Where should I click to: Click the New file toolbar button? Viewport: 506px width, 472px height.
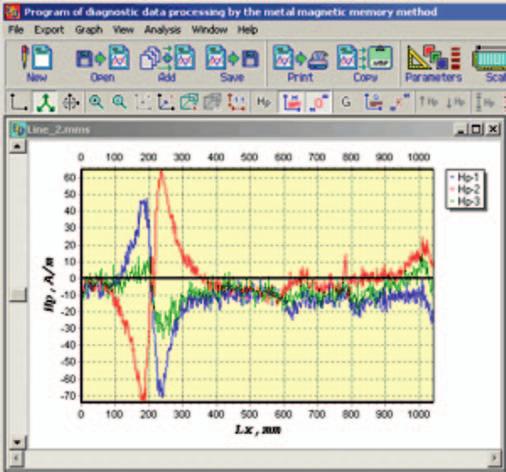37,63
